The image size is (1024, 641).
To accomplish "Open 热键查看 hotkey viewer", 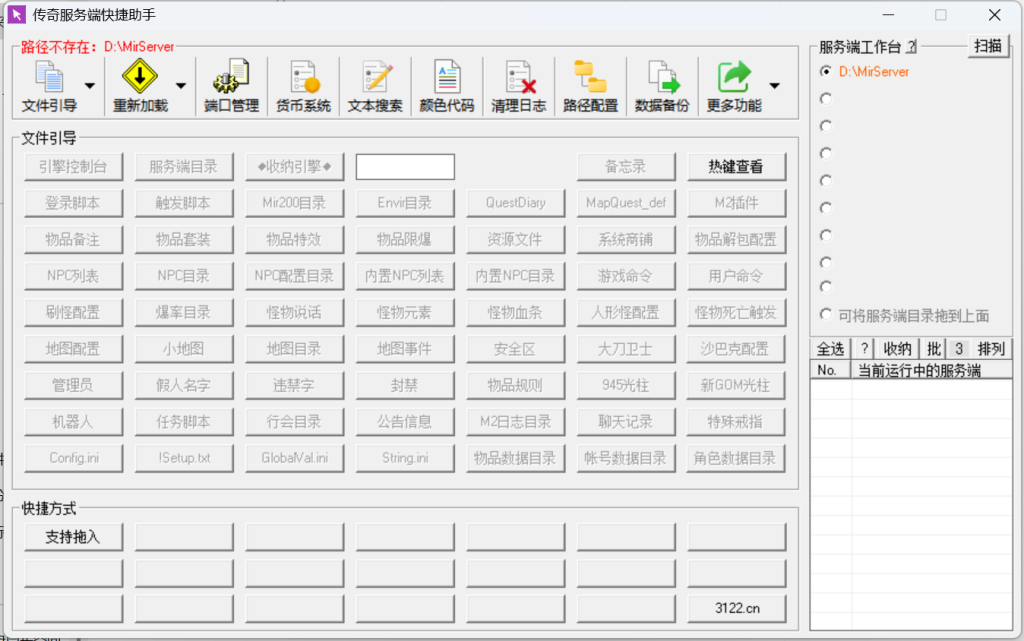I will point(736,166).
